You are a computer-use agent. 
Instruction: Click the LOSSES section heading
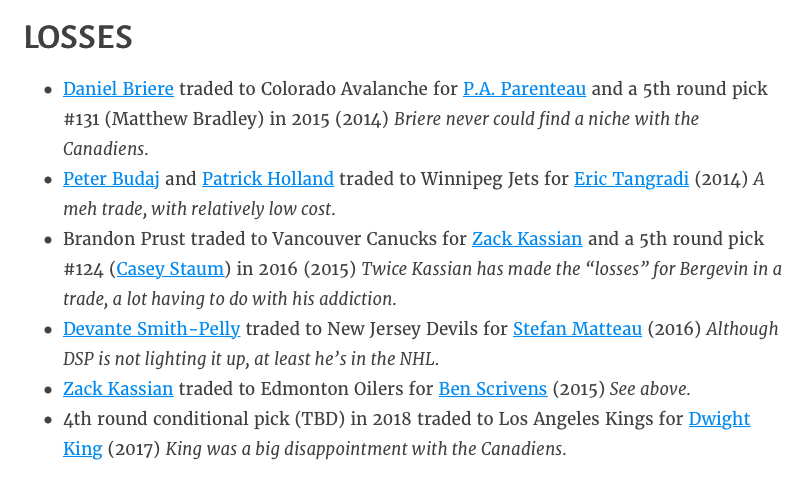click(x=78, y=37)
